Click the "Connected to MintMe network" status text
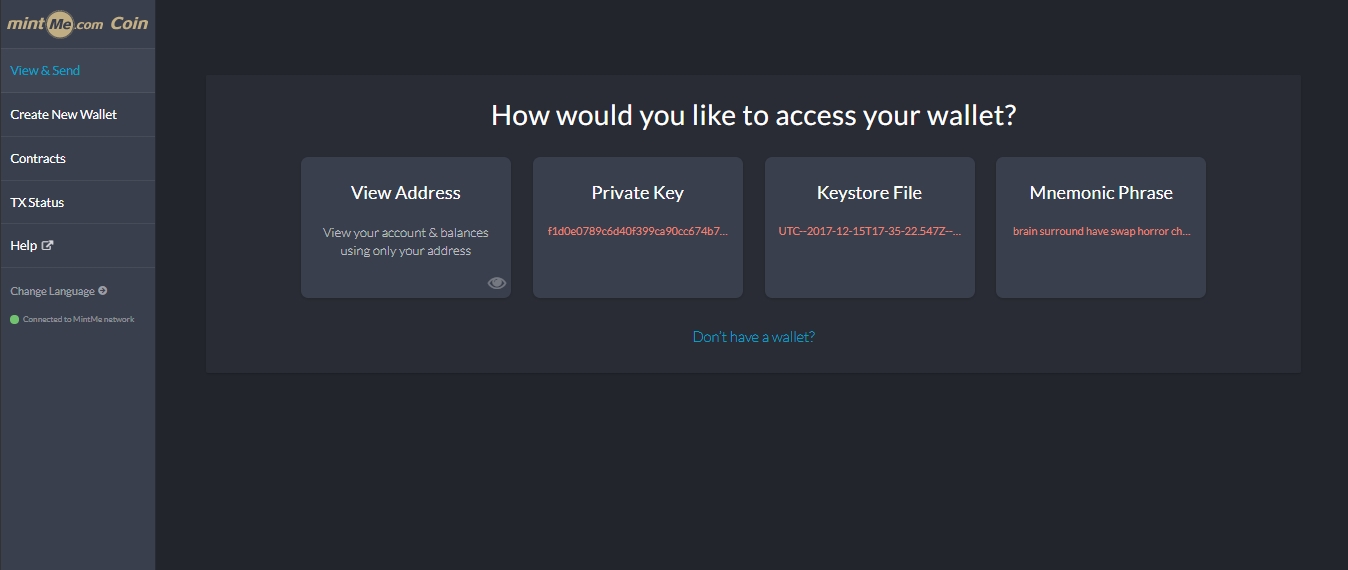 pos(78,320)
